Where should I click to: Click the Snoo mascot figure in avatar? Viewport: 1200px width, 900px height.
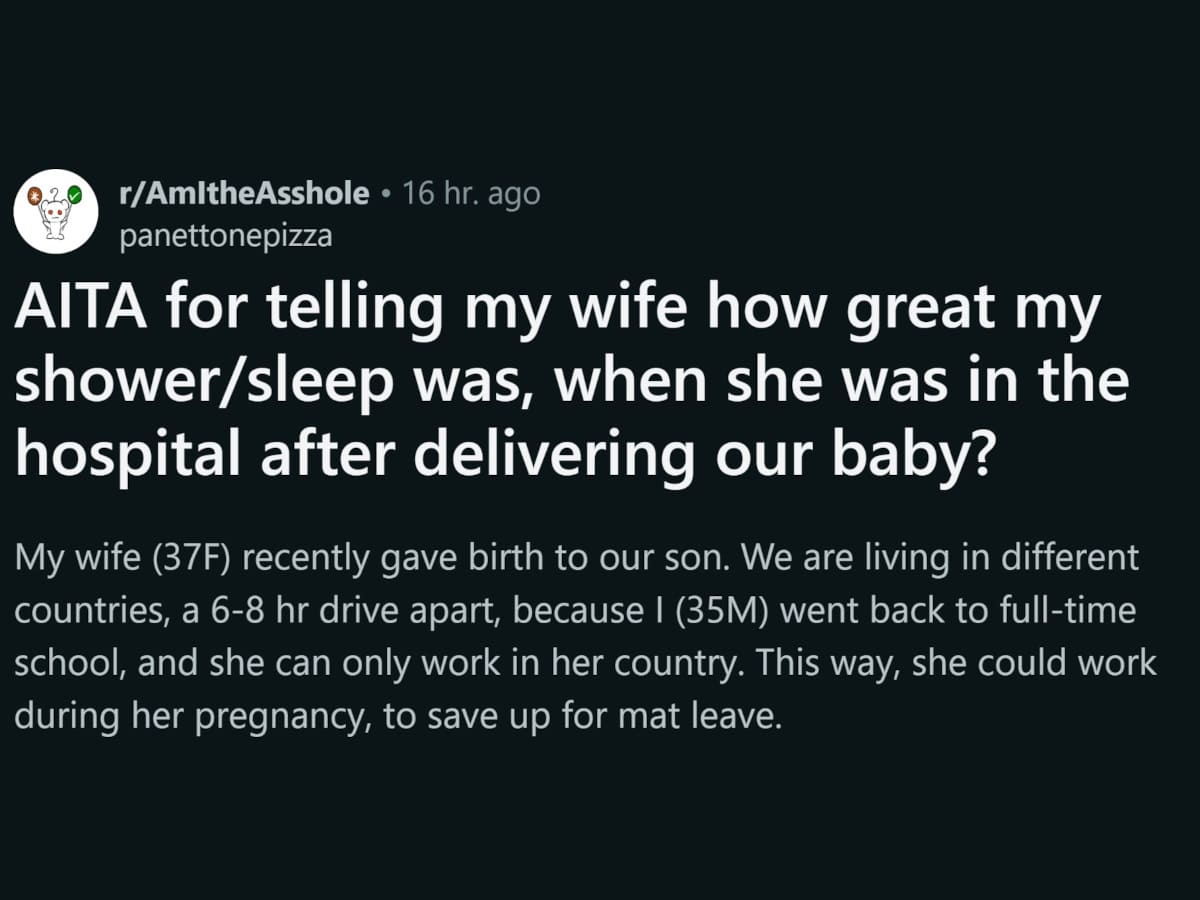(x=54, y=215)
